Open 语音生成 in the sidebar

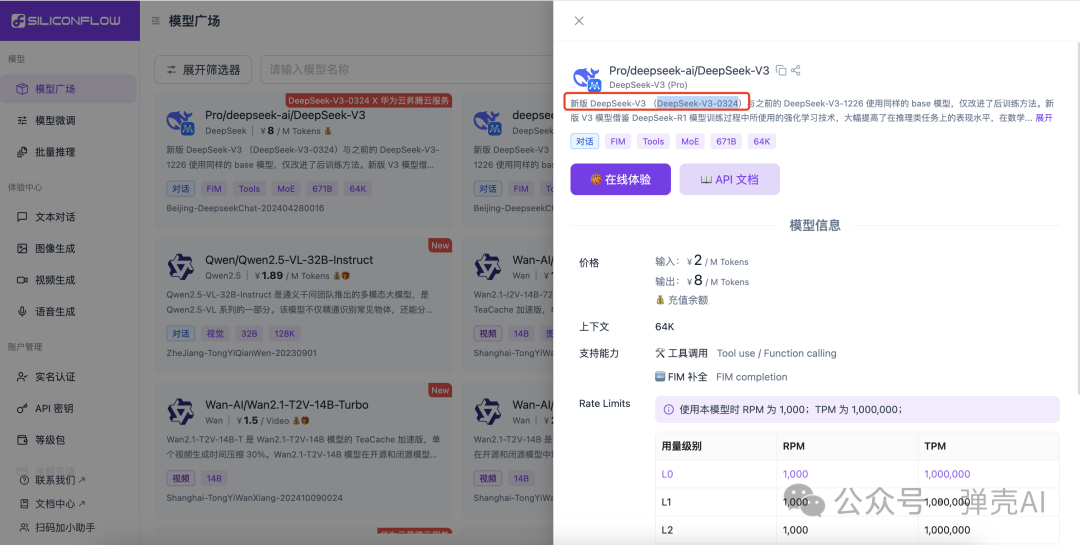click(x=68, y=312)
